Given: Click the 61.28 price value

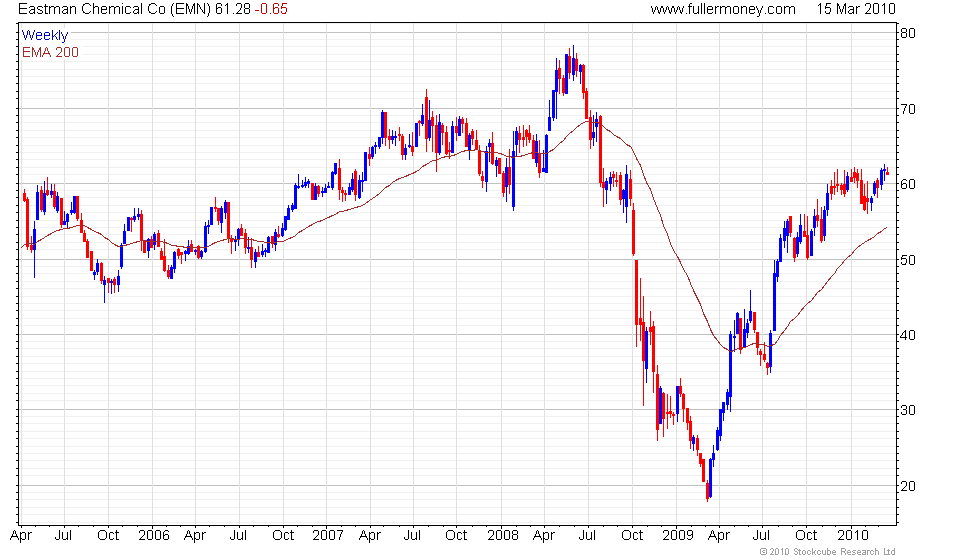Looking at the screenshot, I should [x=232, y=9].
